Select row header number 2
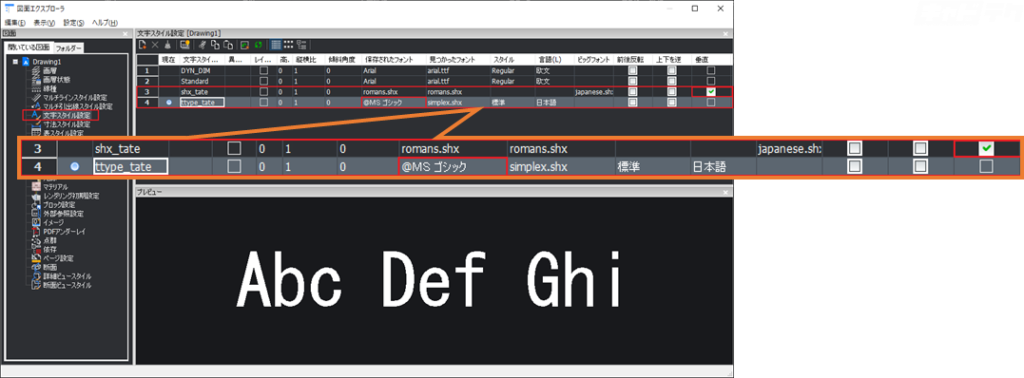 [148, 81]
